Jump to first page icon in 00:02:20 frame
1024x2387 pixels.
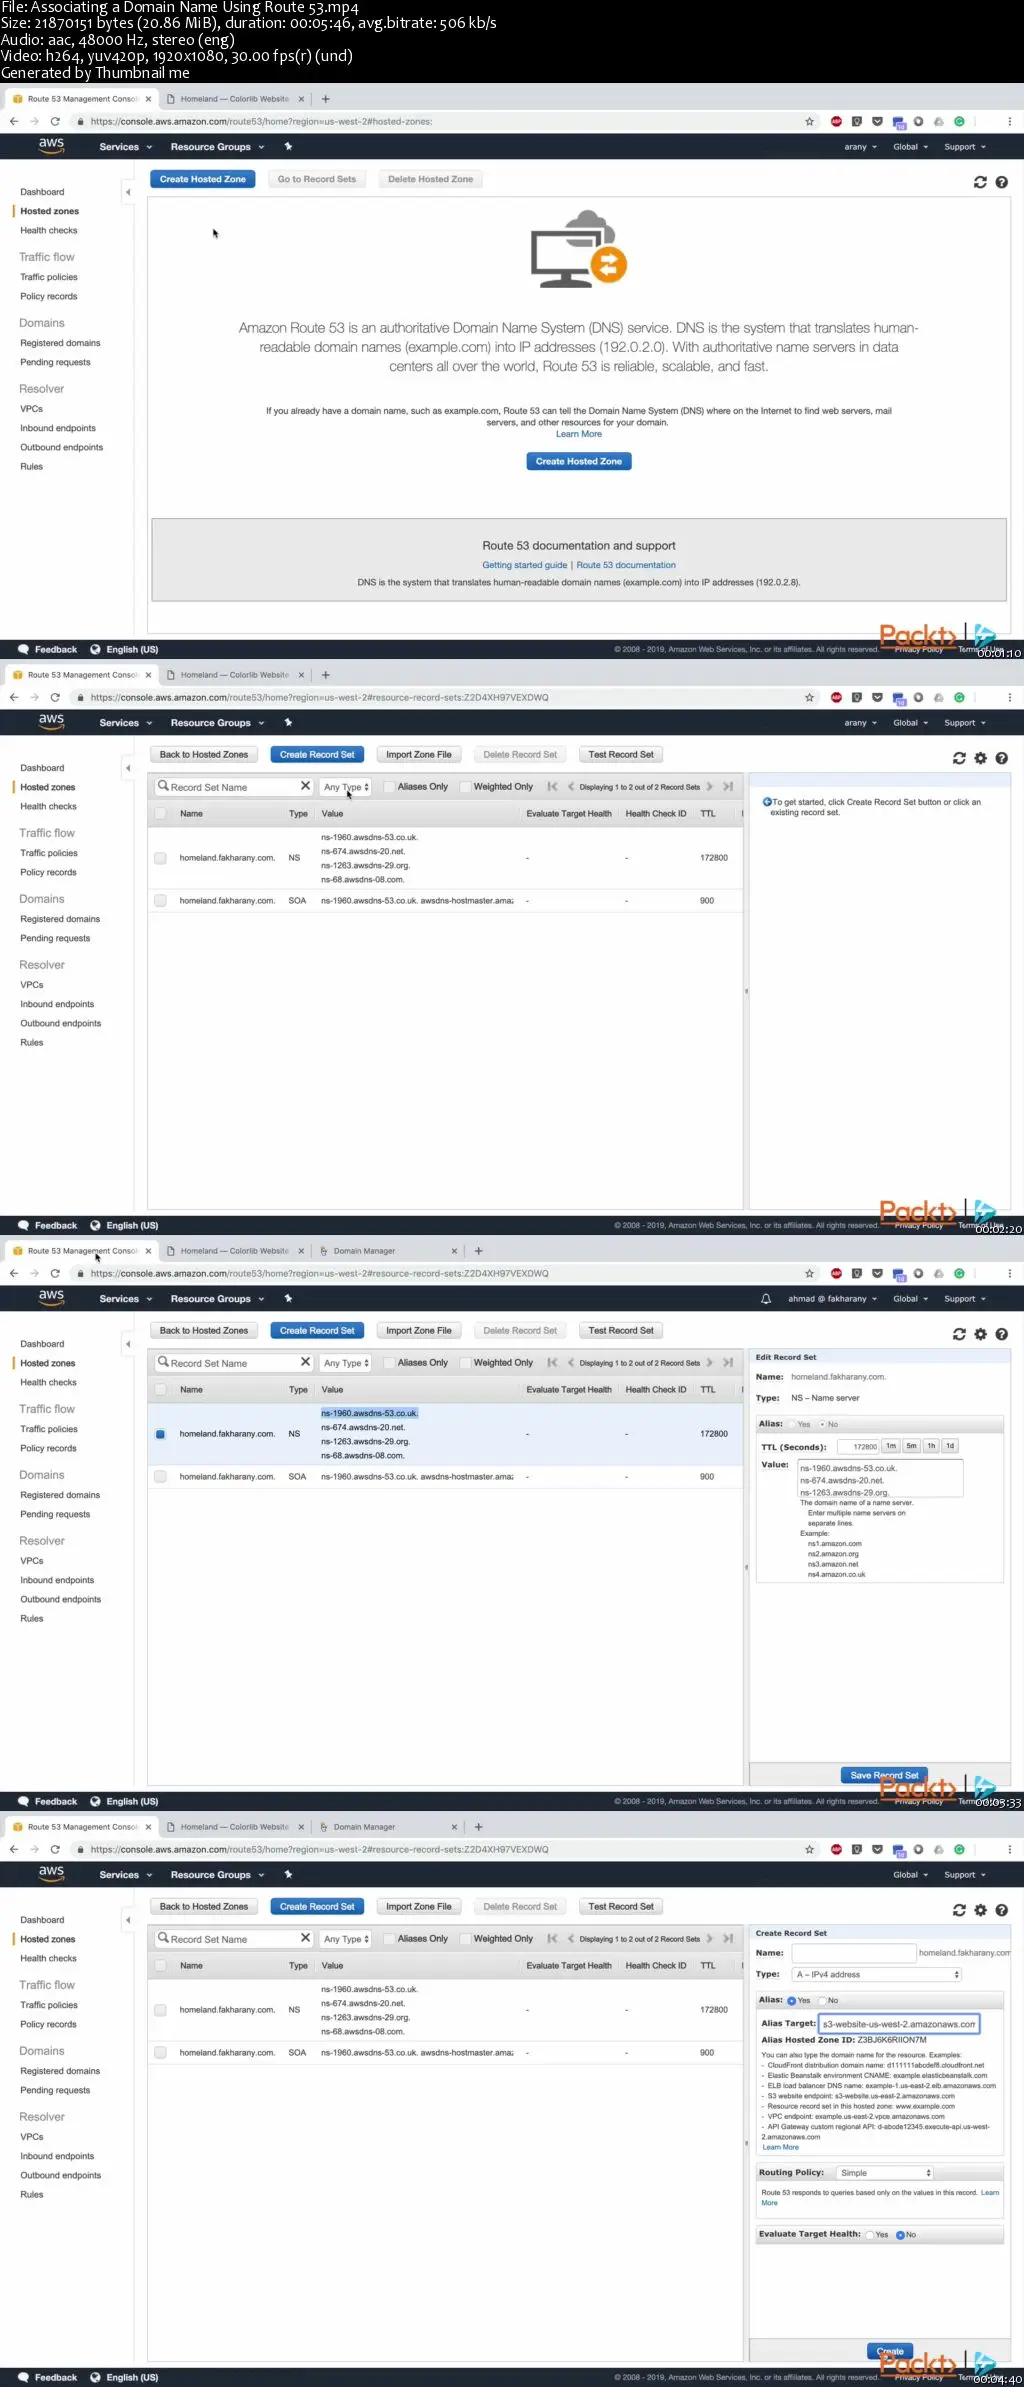pyautogui.click(x=552, y=787)
